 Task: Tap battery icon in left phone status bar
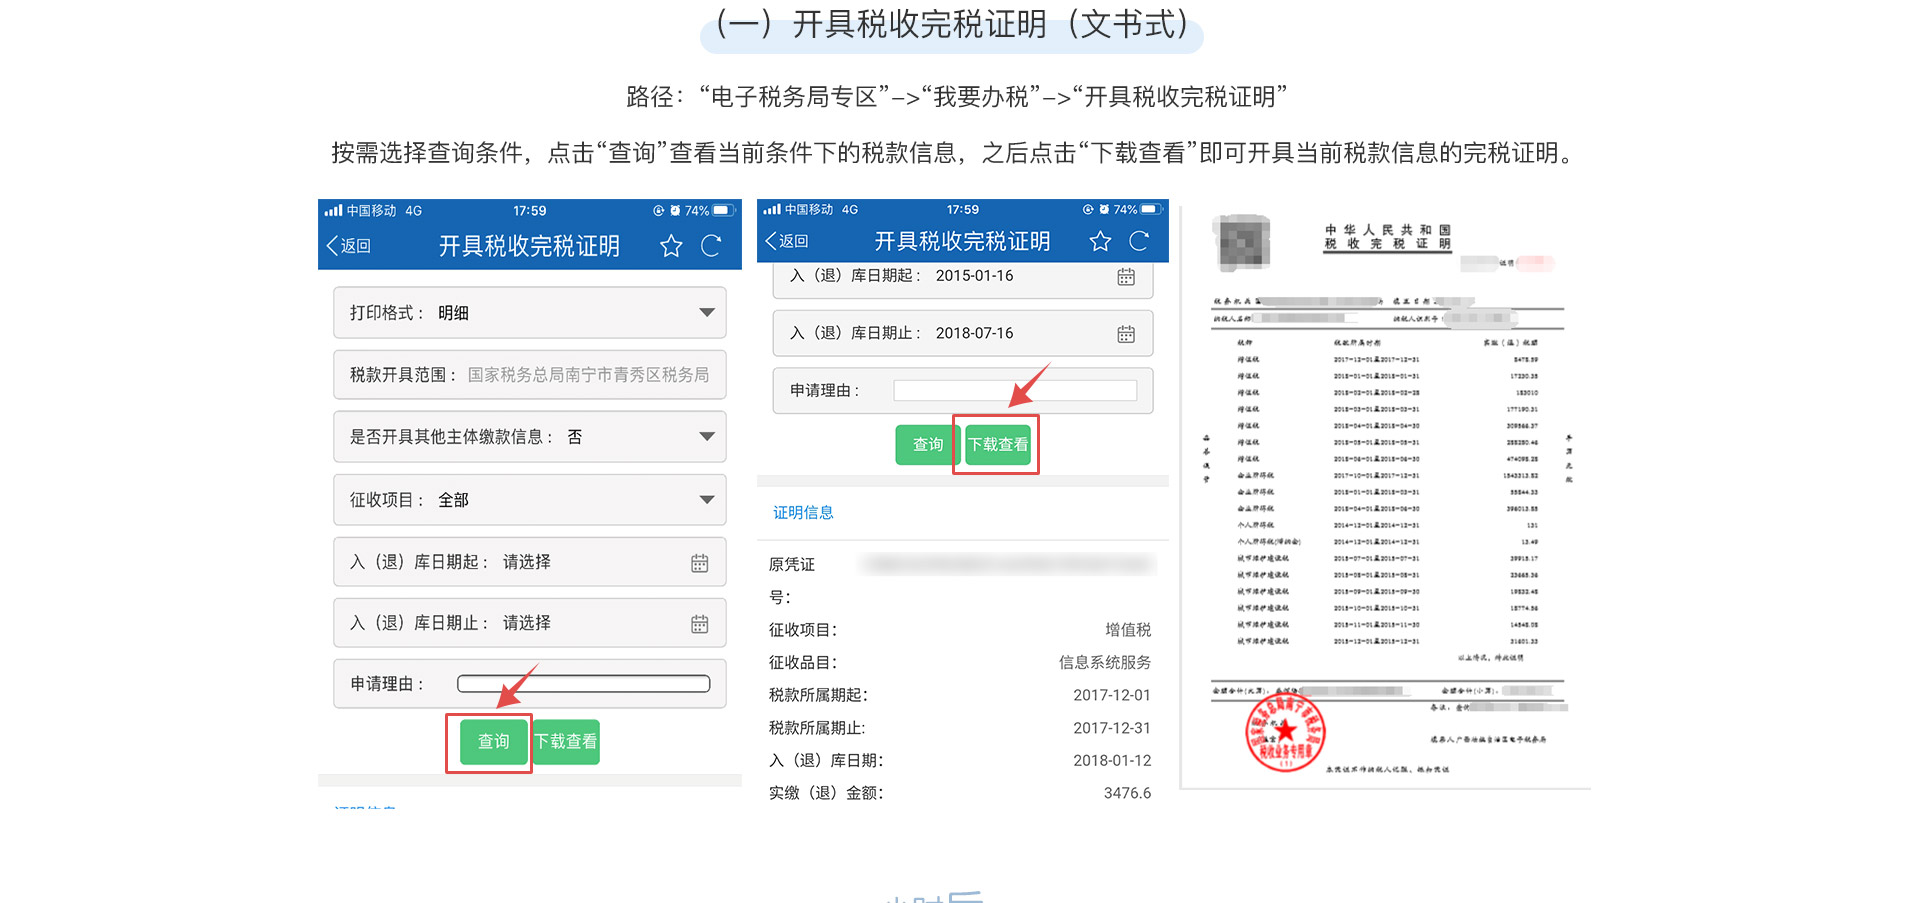[724, 211]
